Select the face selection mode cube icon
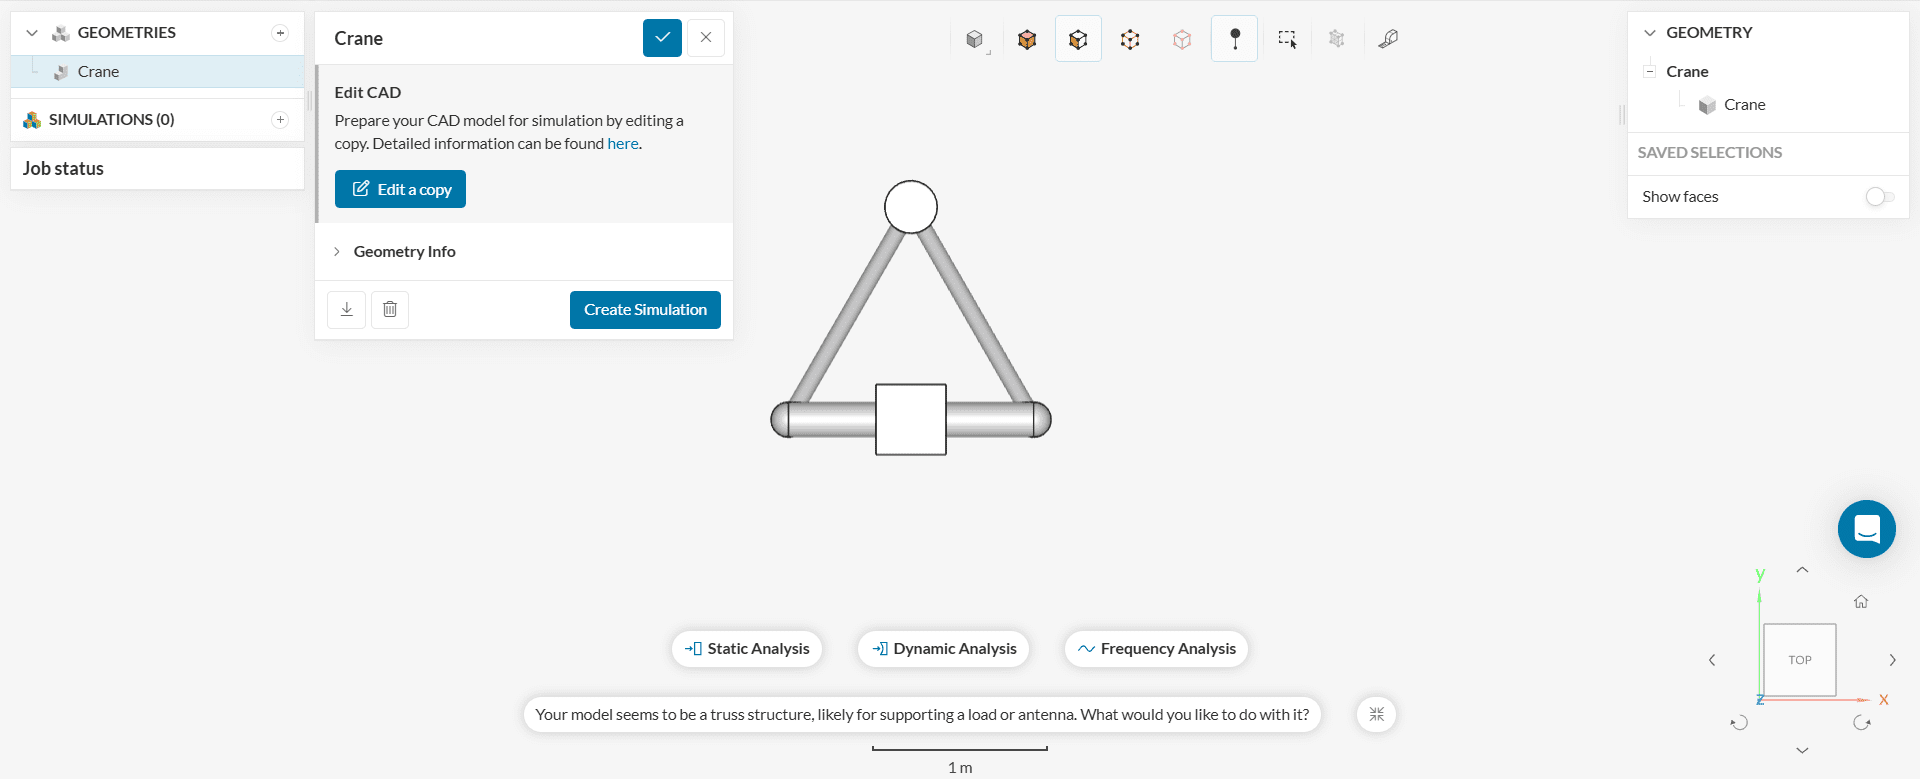Viewport: 1920px width, 779px height. coord(1078,39)
